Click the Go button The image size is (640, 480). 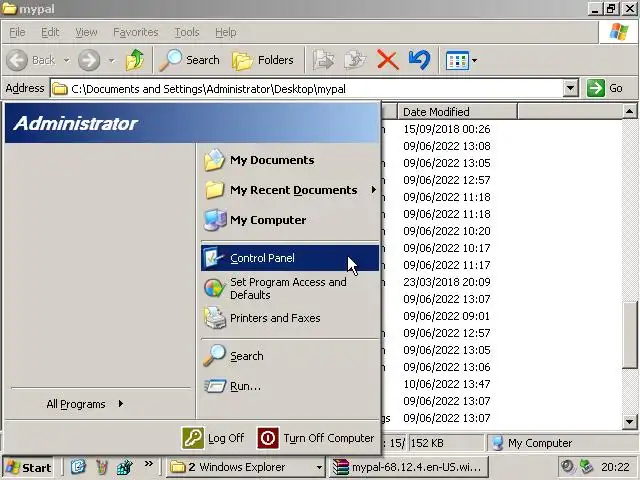tap(605, 88)
